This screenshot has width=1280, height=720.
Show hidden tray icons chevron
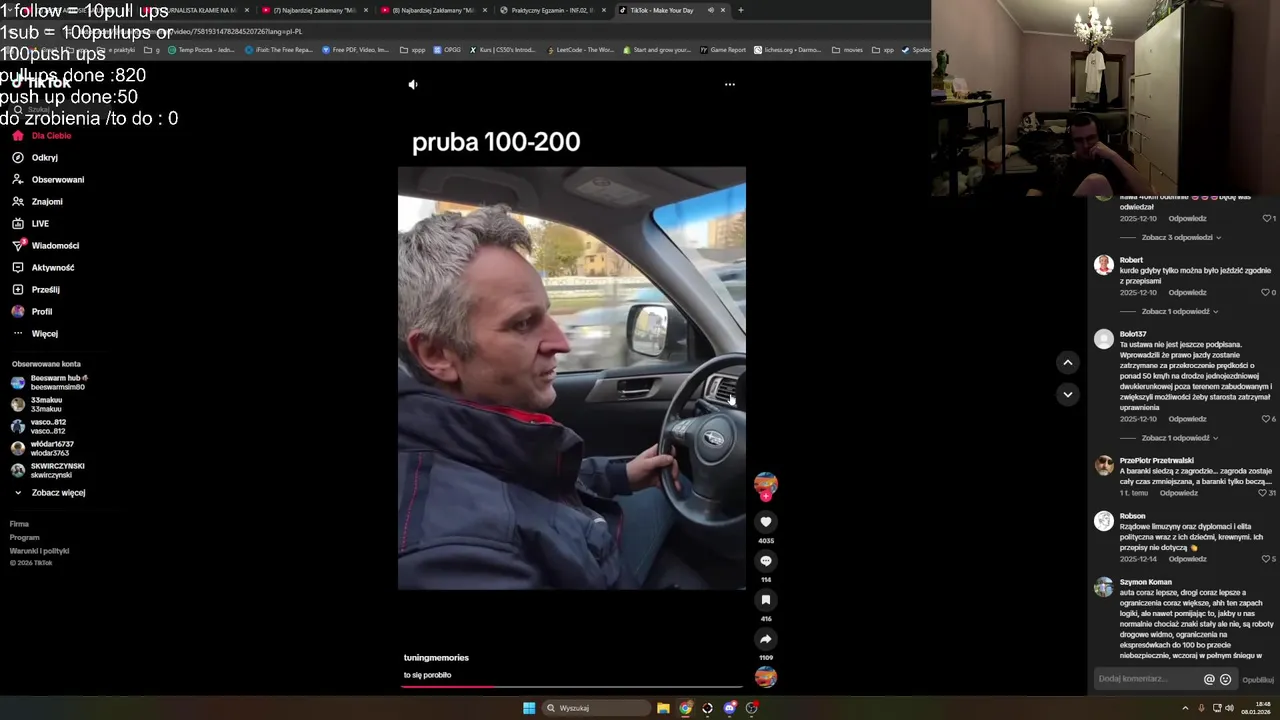pyautogui.click(x=1186, y=708)
